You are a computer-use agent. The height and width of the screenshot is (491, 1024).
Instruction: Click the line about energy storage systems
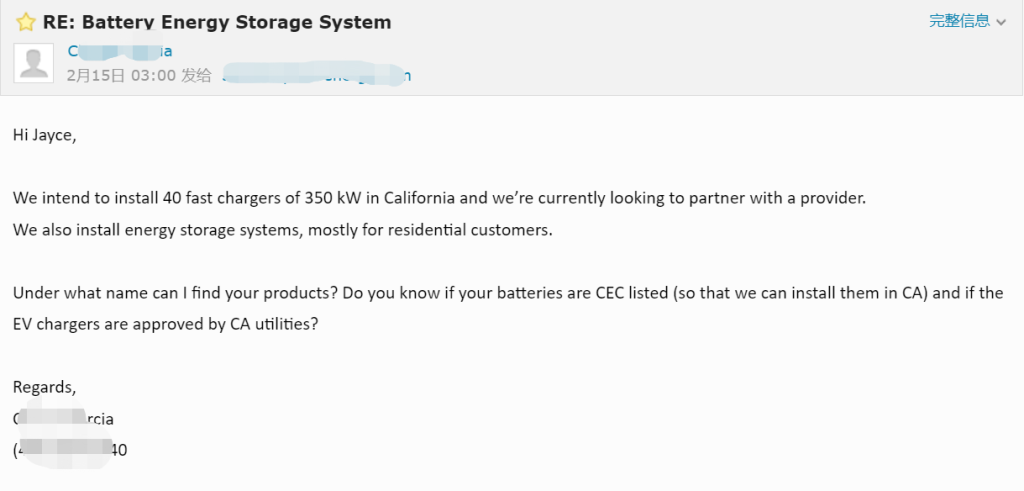tap(282, 230)
